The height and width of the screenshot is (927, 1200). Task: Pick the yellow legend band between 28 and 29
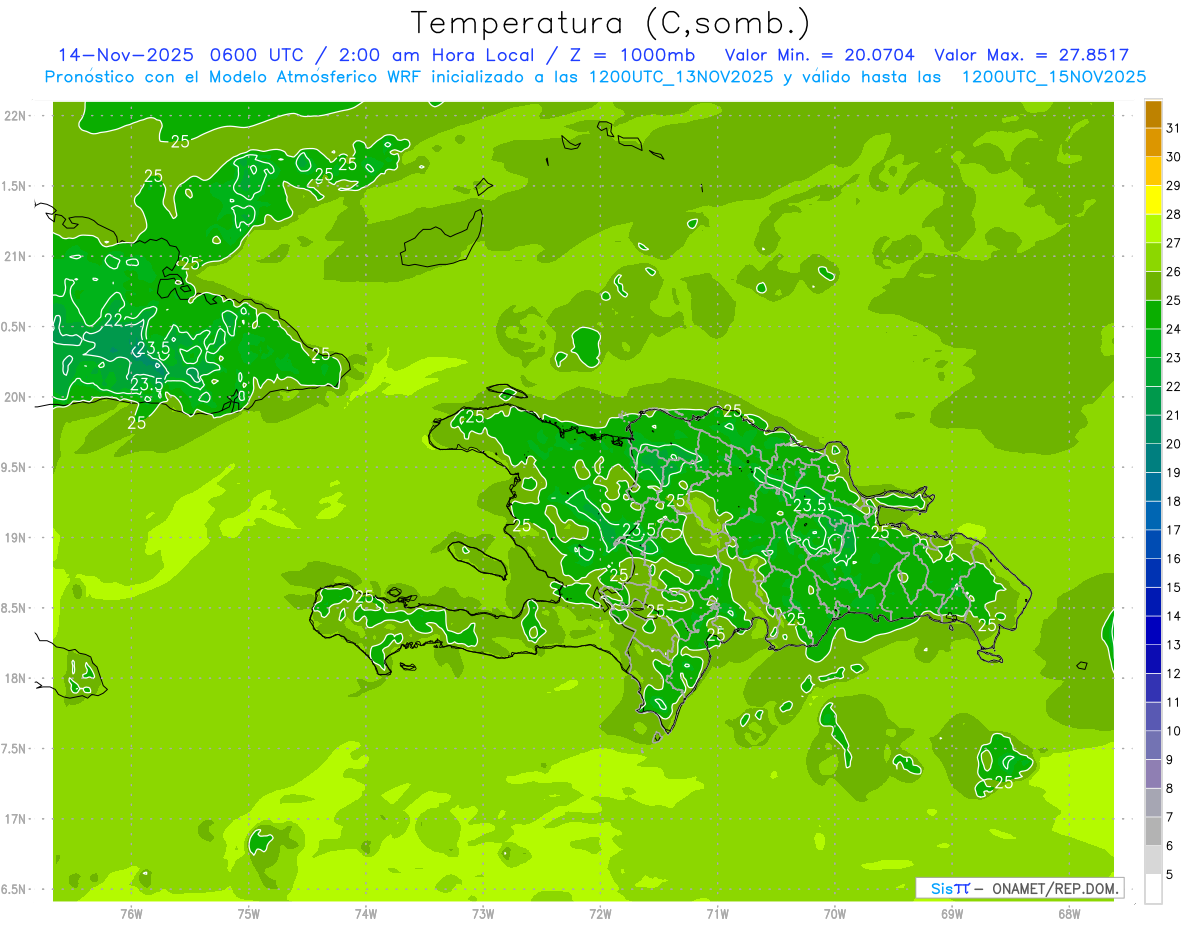coord(1153,200)
